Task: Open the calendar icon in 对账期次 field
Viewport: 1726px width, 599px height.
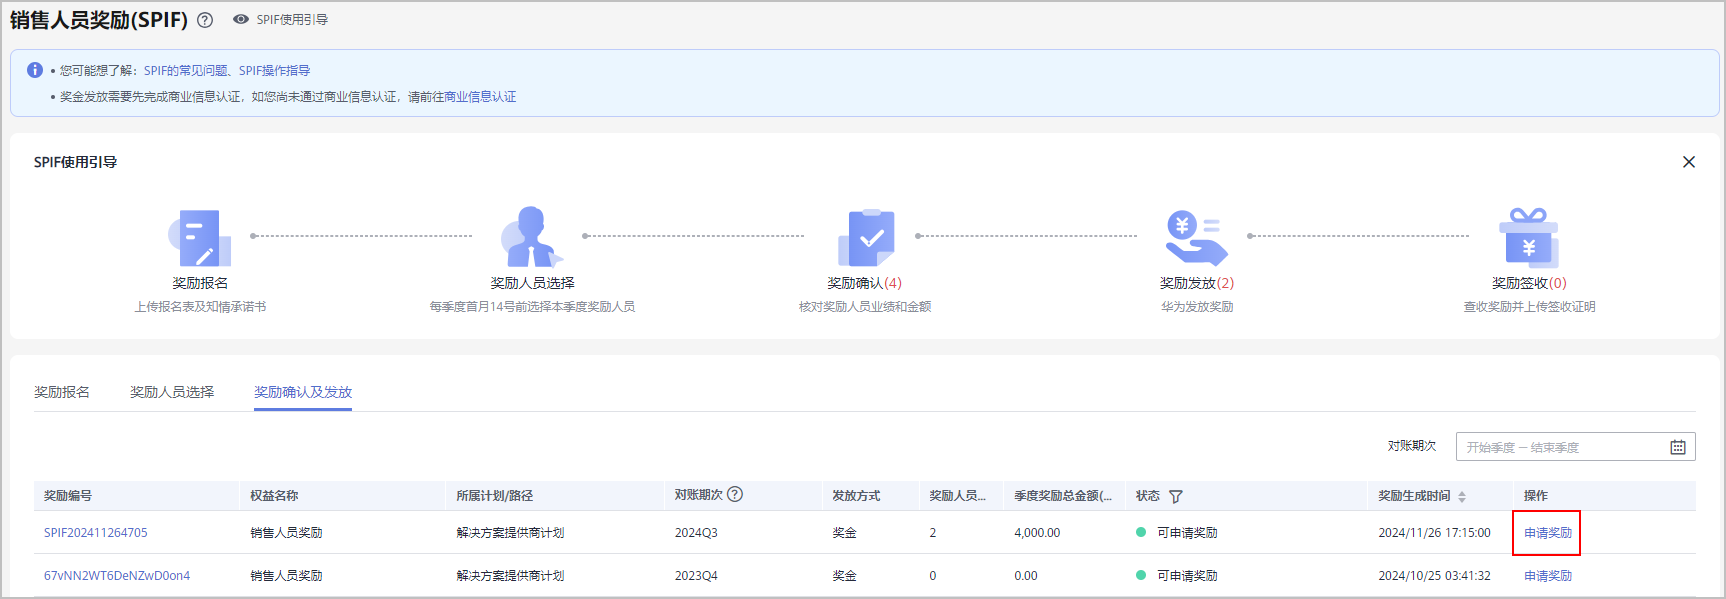Action: tap(1677, 447)
